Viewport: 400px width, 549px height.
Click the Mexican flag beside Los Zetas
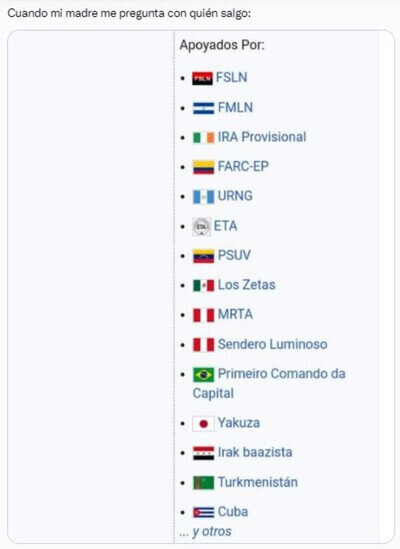tap(203, 286)
